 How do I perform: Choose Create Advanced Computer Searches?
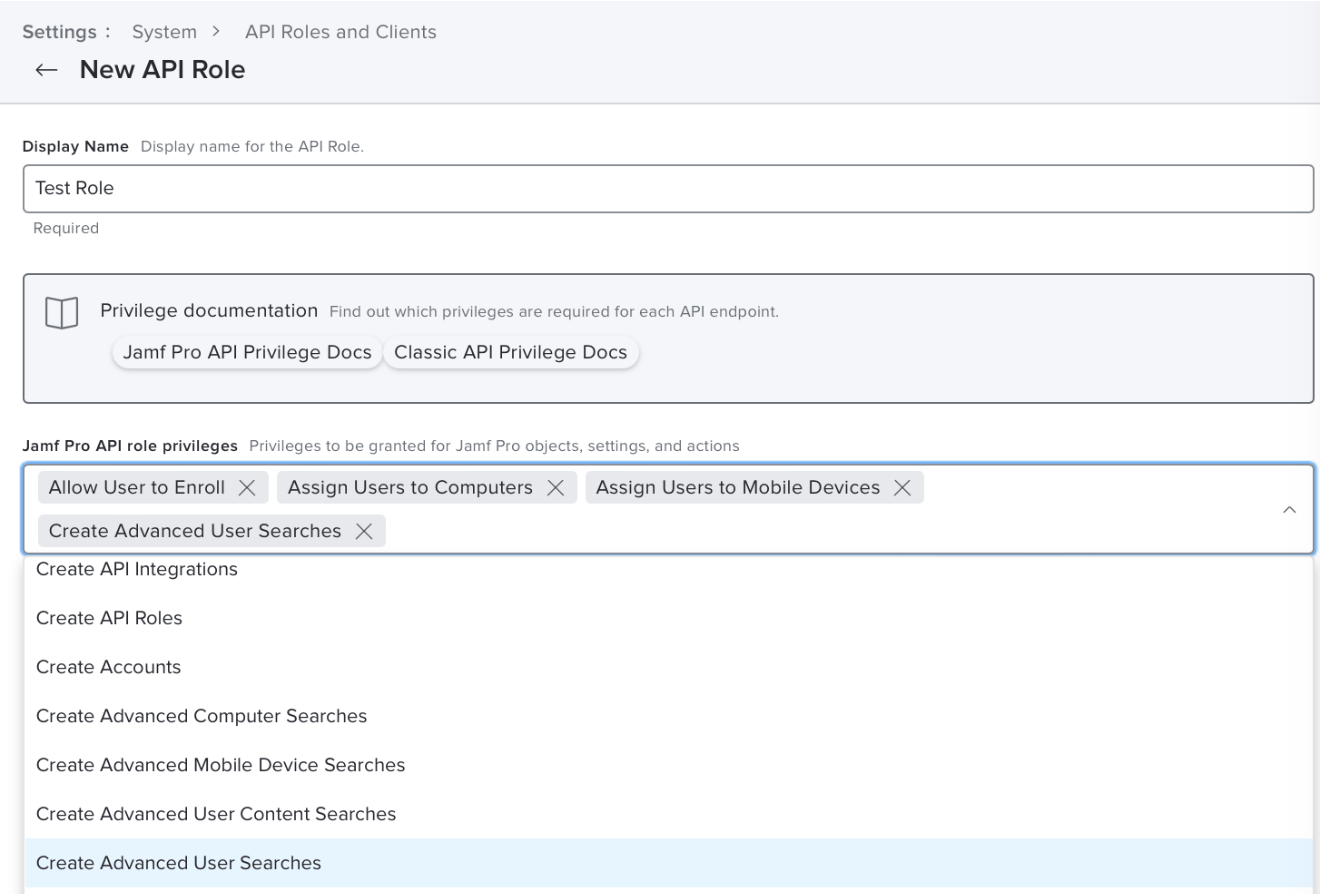coord(668,716)
